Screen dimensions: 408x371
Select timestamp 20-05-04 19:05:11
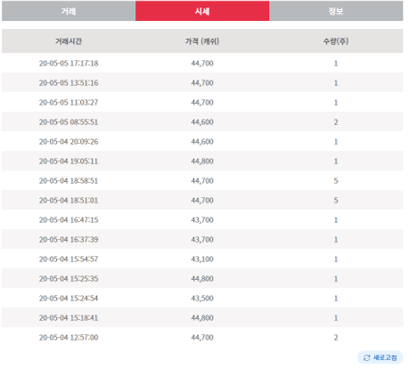[69, 161]
